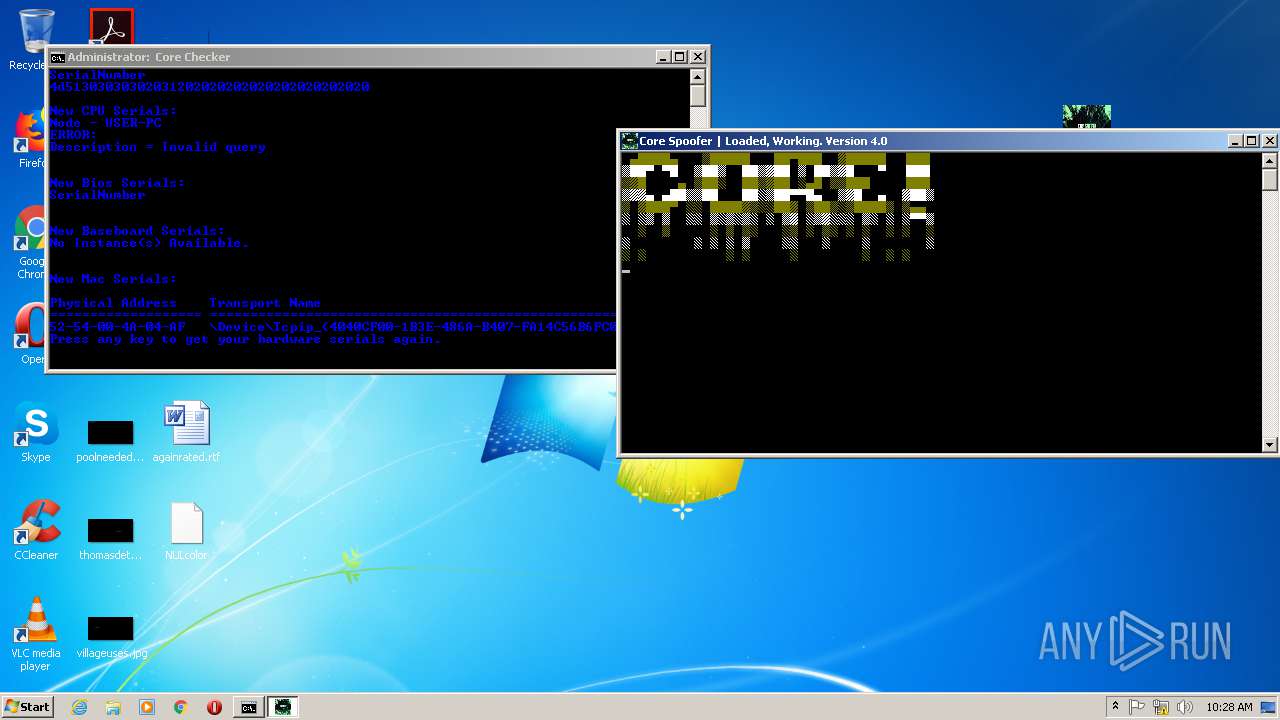The width and height of the screenshot is (1280, 720).
Task: Click Core Spoofer scrollbar down arrow
Action: pos(1270,445)
